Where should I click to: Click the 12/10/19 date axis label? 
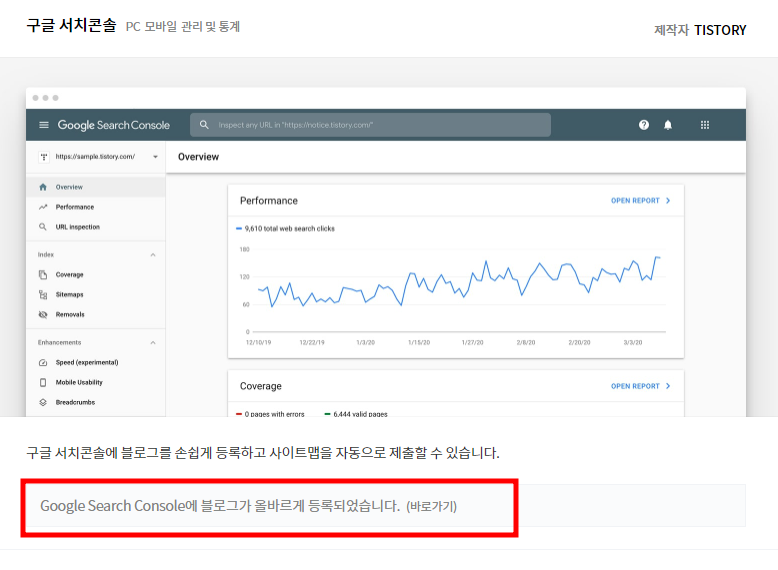259,342
